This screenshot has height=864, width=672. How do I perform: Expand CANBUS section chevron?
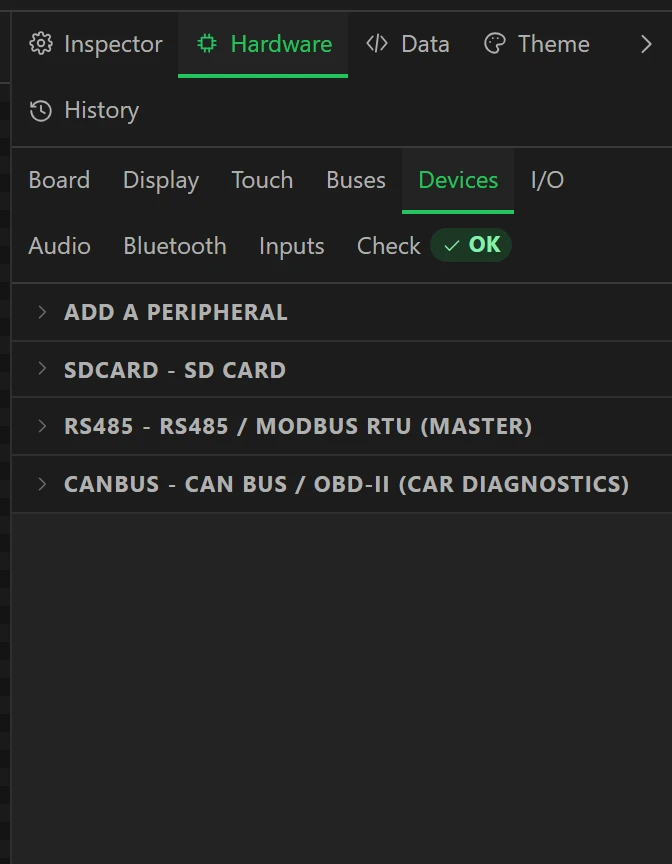pos(42,484)
